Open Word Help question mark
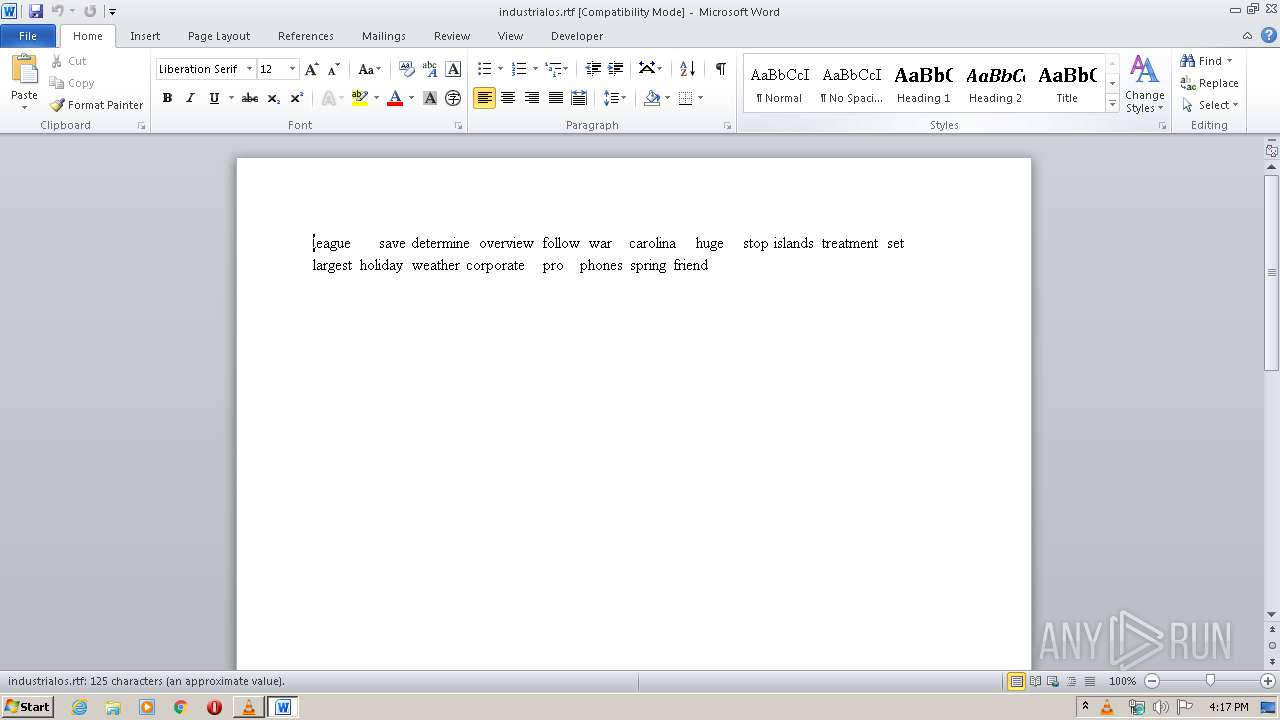Image resolution: width=1280 pixels, height=720 pixels. point(1269,35)
